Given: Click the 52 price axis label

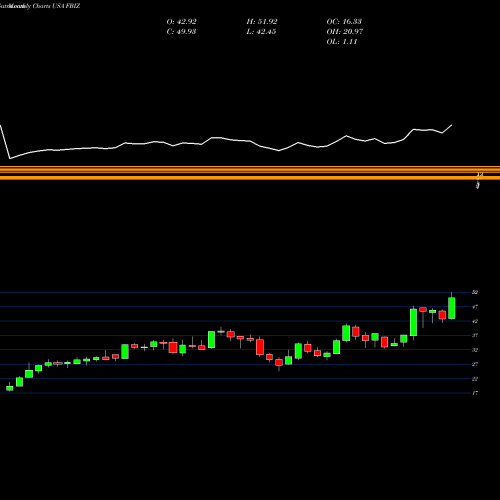Looking at the screenshot, I should coord(475,292).
